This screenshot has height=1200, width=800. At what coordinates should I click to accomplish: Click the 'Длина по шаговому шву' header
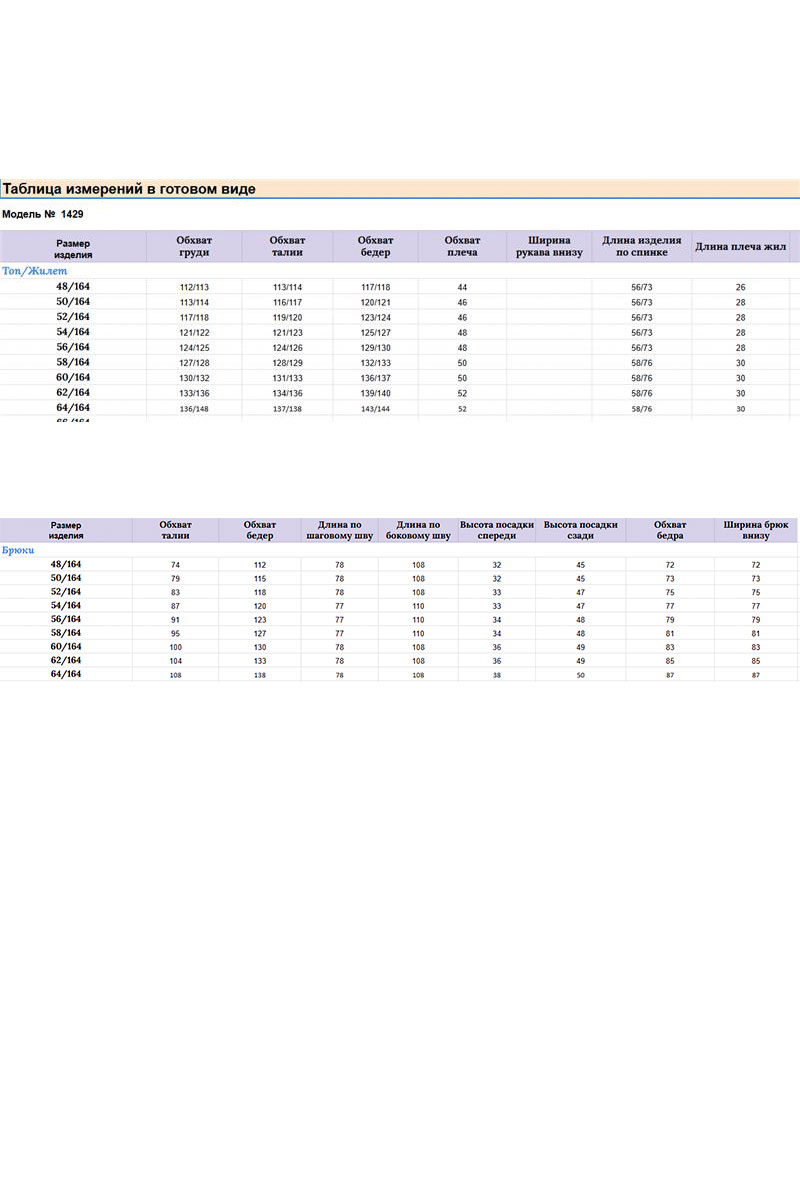click(339, 530)
